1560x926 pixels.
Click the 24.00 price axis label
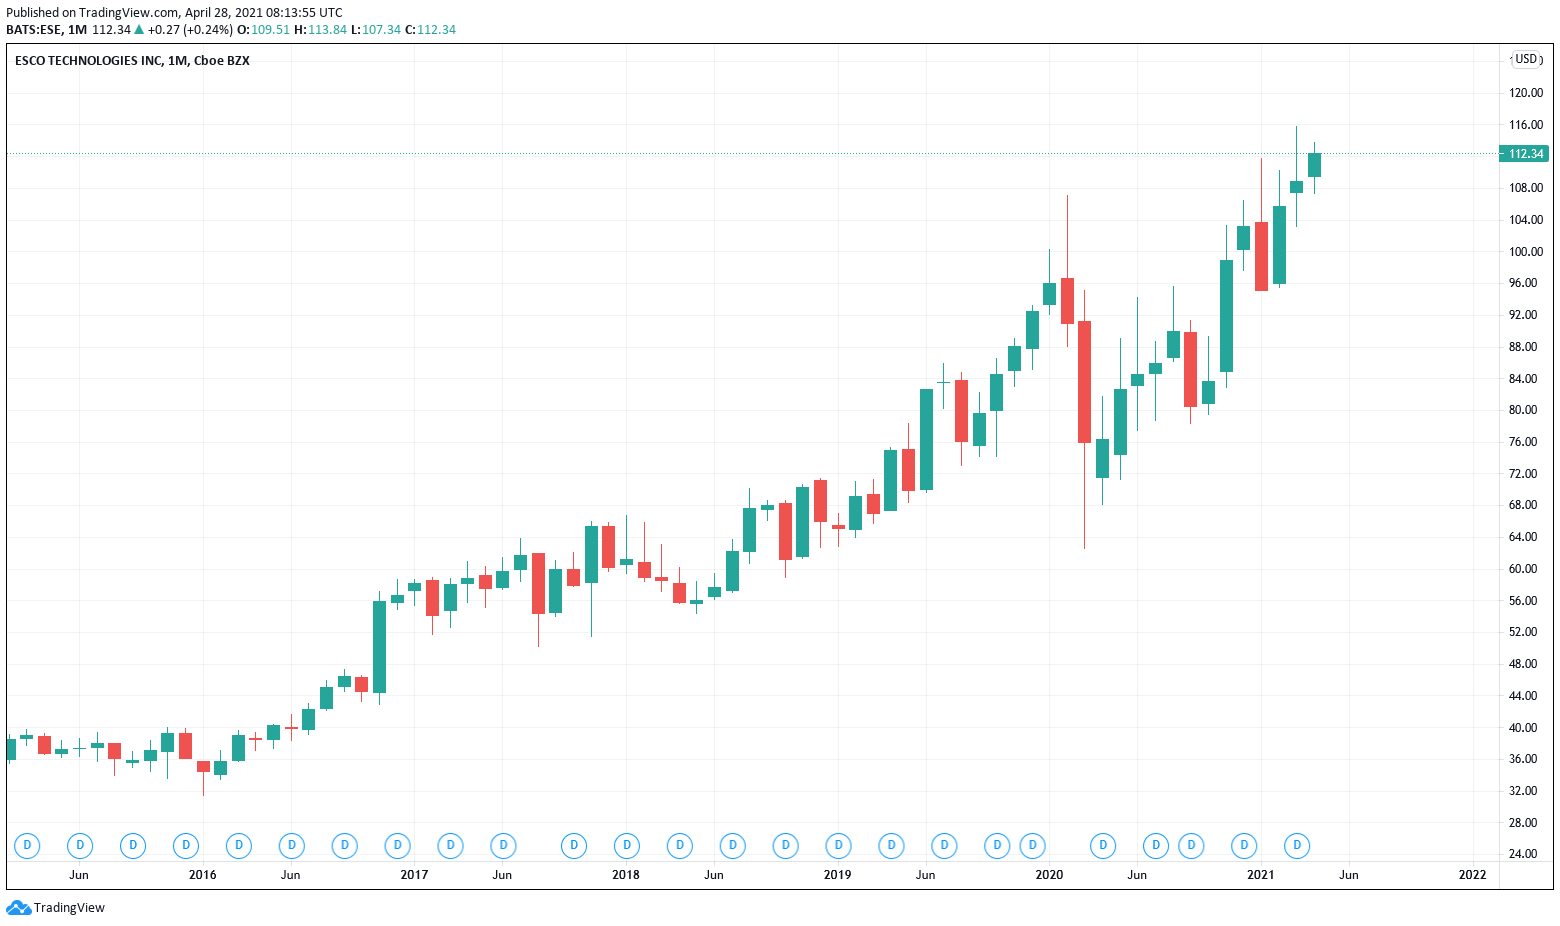point(1524,854)
